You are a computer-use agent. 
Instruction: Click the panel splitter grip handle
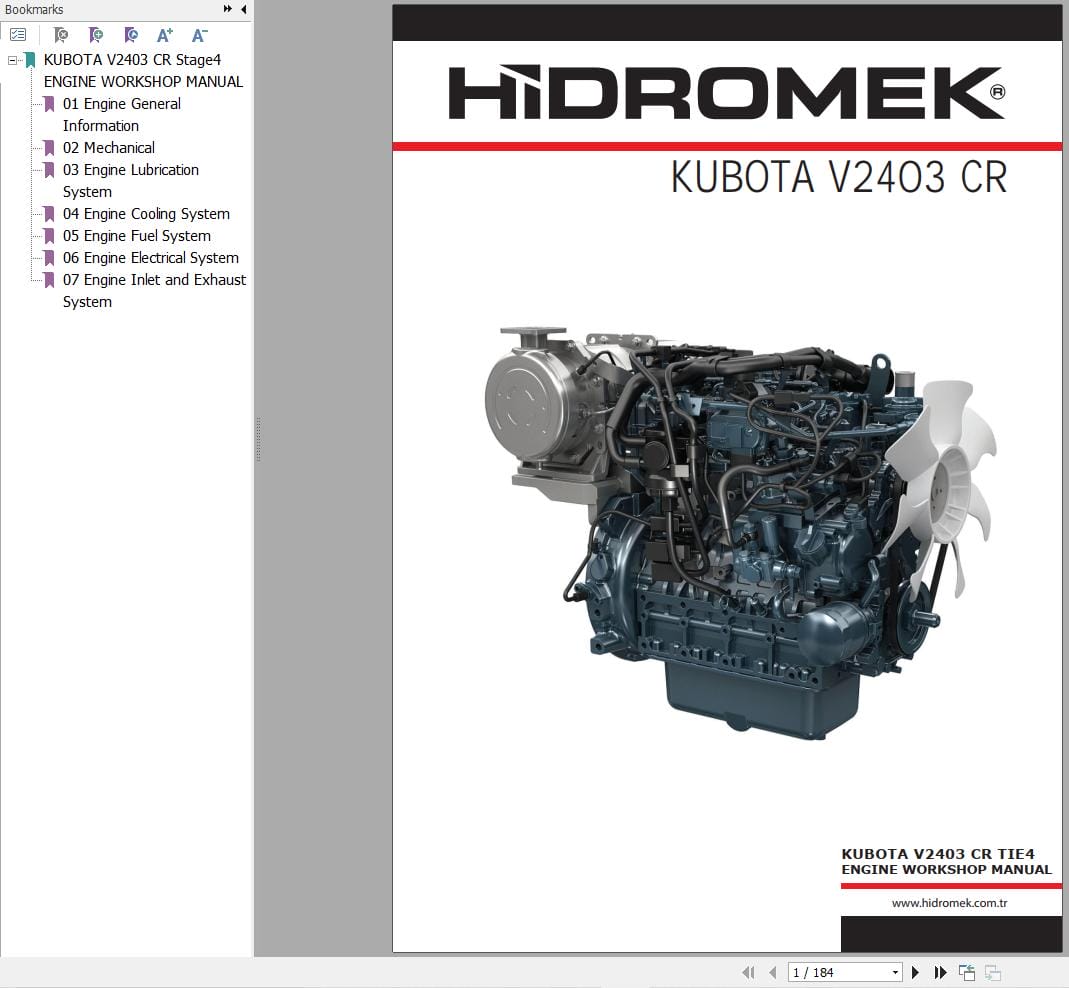pyautogui.click(x=258, y=440)
